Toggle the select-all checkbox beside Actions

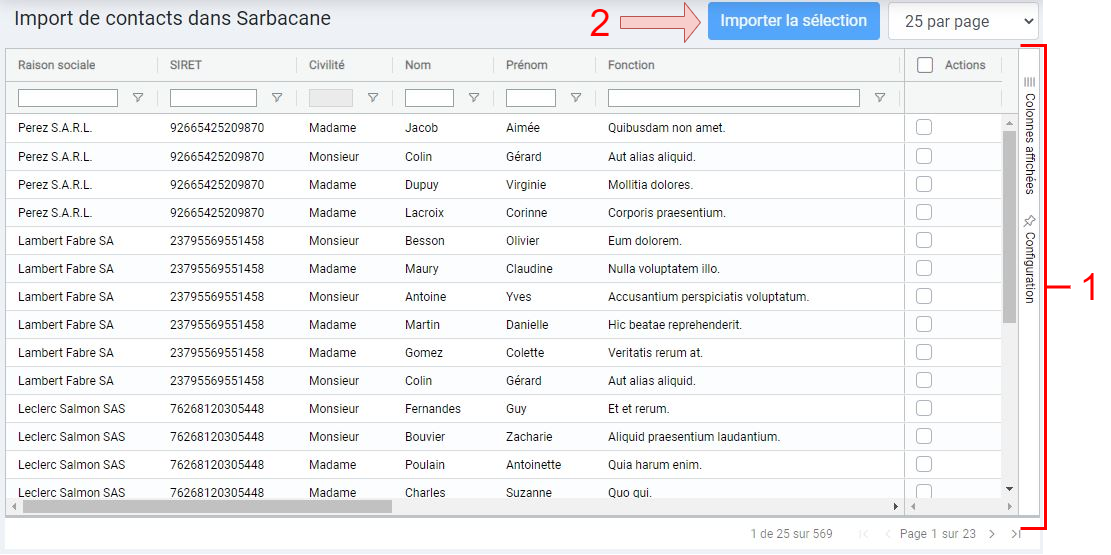click(x=925, y=65)
